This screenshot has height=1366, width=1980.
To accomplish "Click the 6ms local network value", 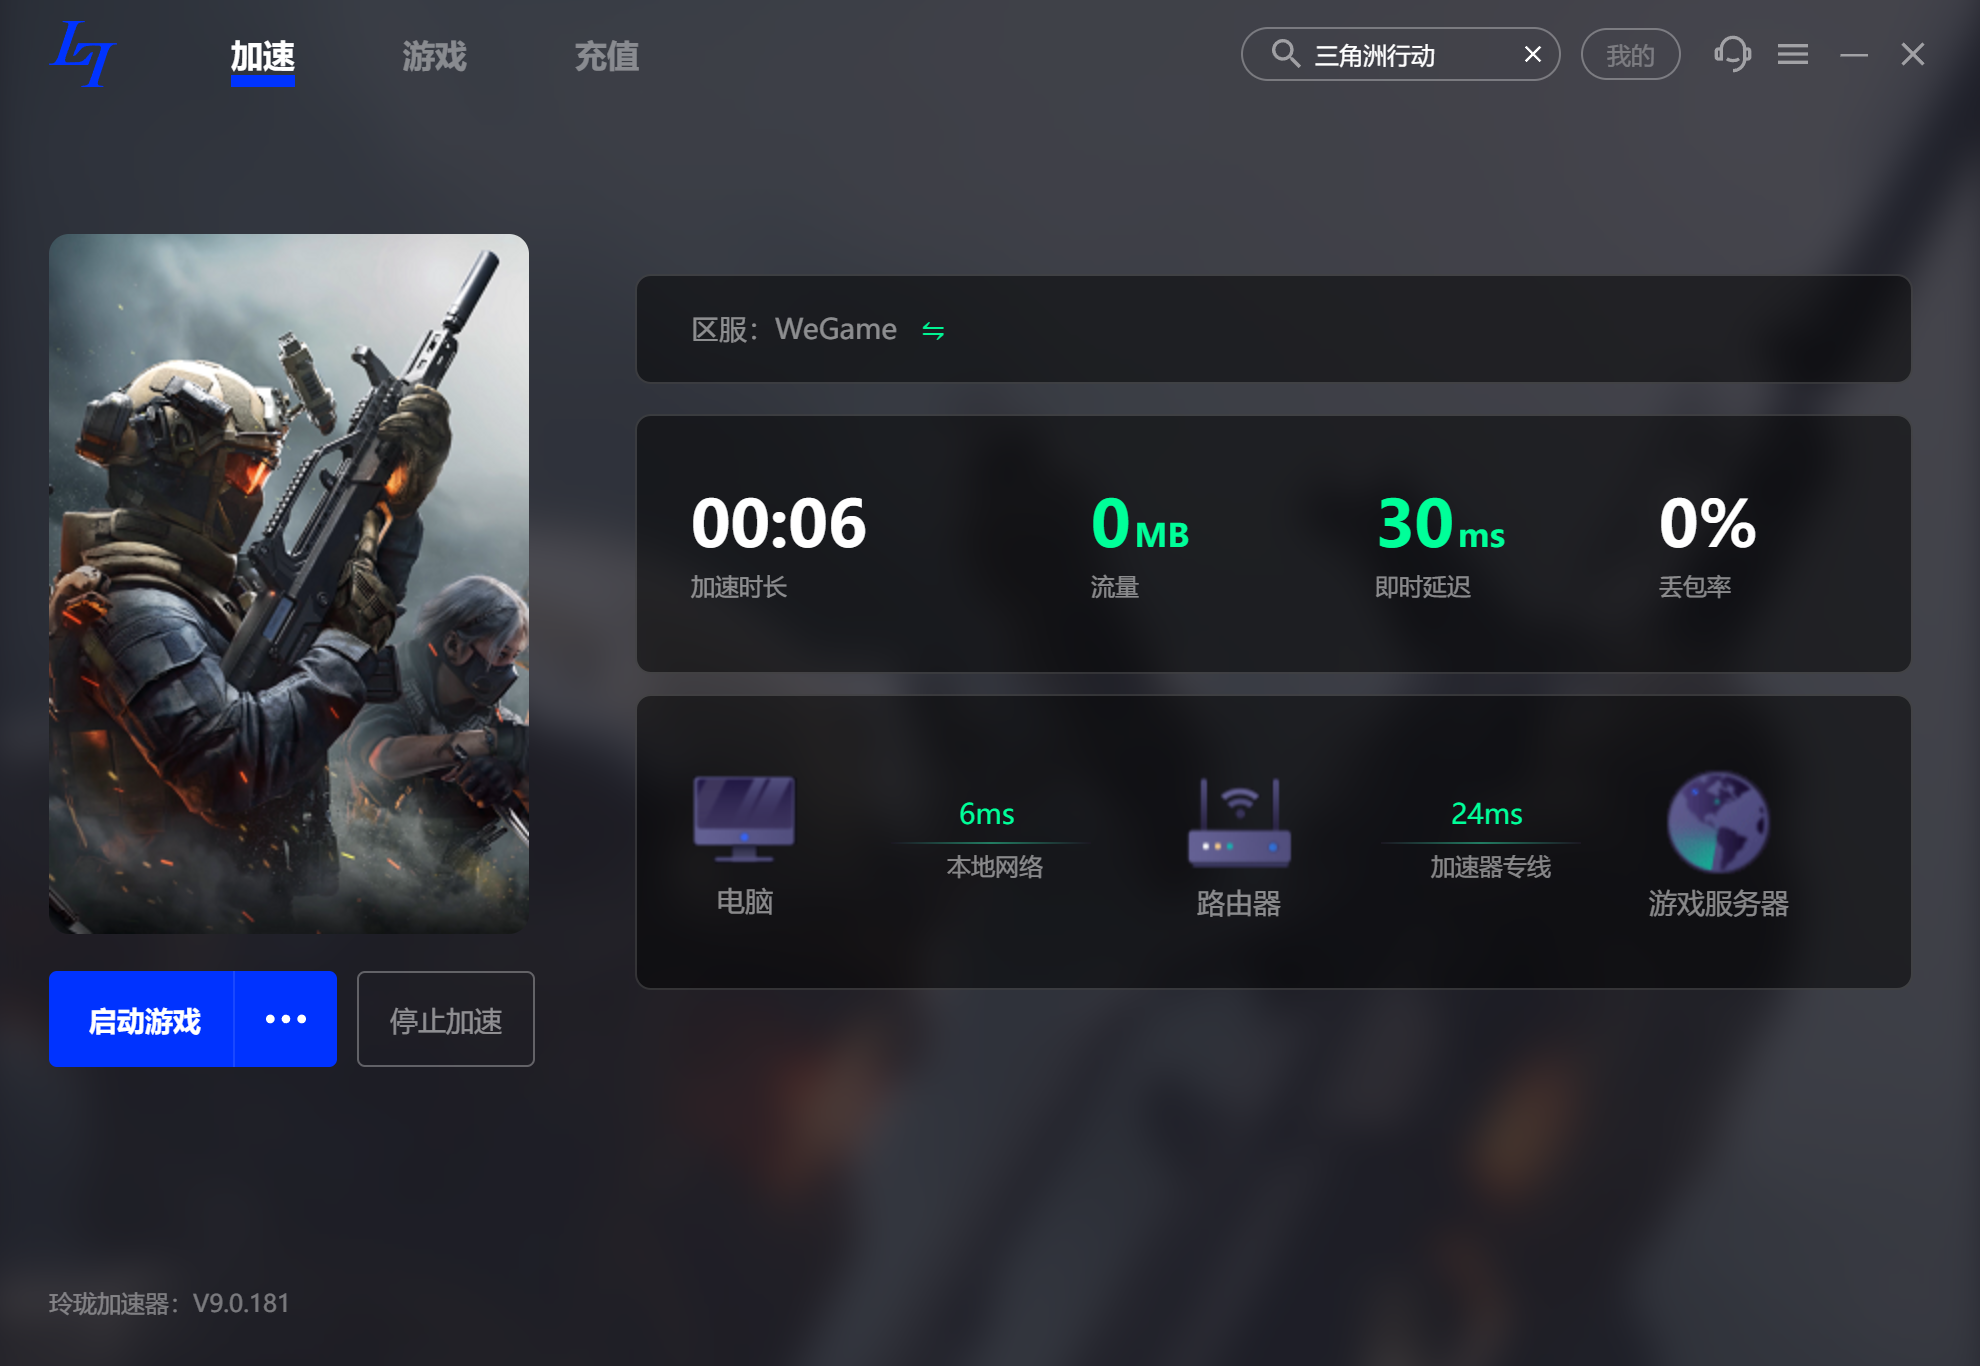I will (x=987, y=814).
